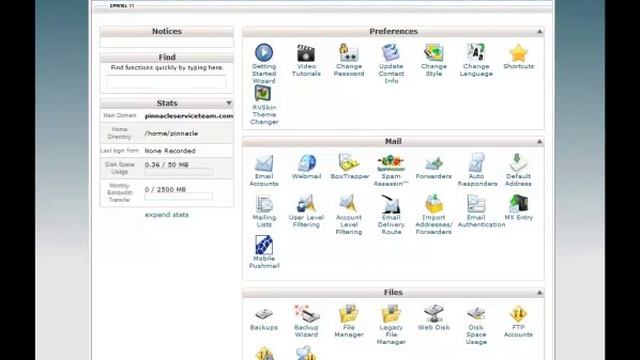Click the 0 / 2500 MB value
Image resolution: width=640 pixels, height=360 pixels.
tap(165, 189)
